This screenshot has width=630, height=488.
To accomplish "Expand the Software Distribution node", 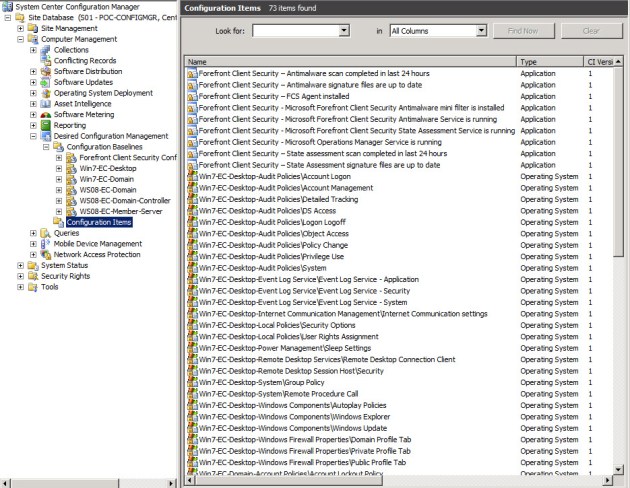I will pos(33,71).
